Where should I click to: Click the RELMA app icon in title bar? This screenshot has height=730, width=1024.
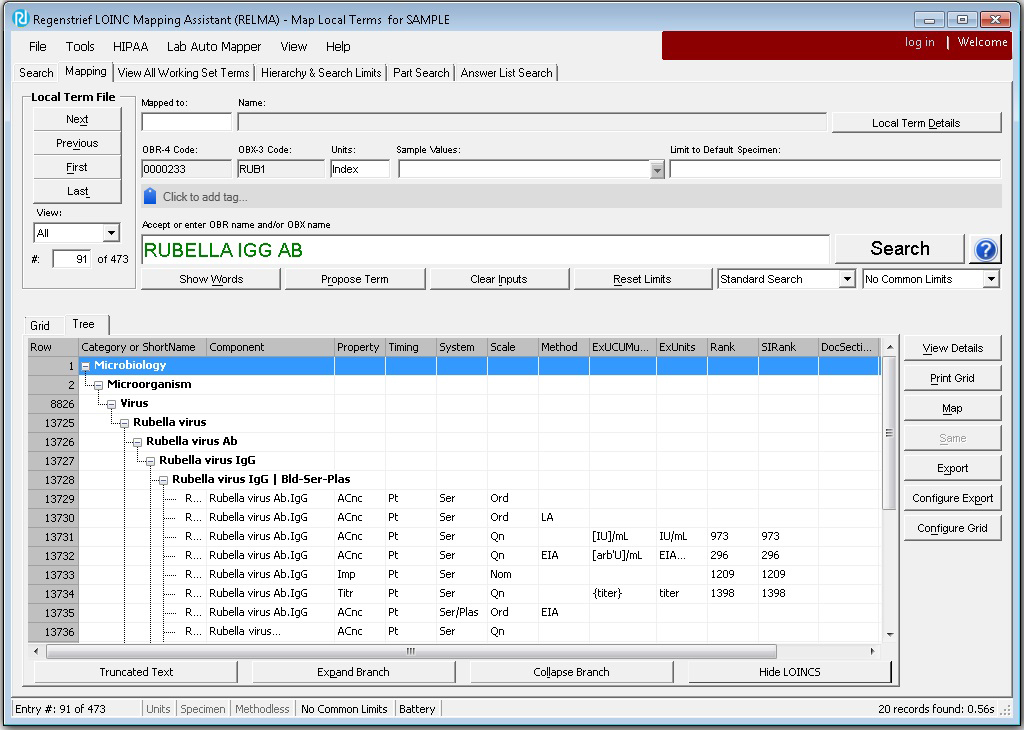tap(21, 18)
